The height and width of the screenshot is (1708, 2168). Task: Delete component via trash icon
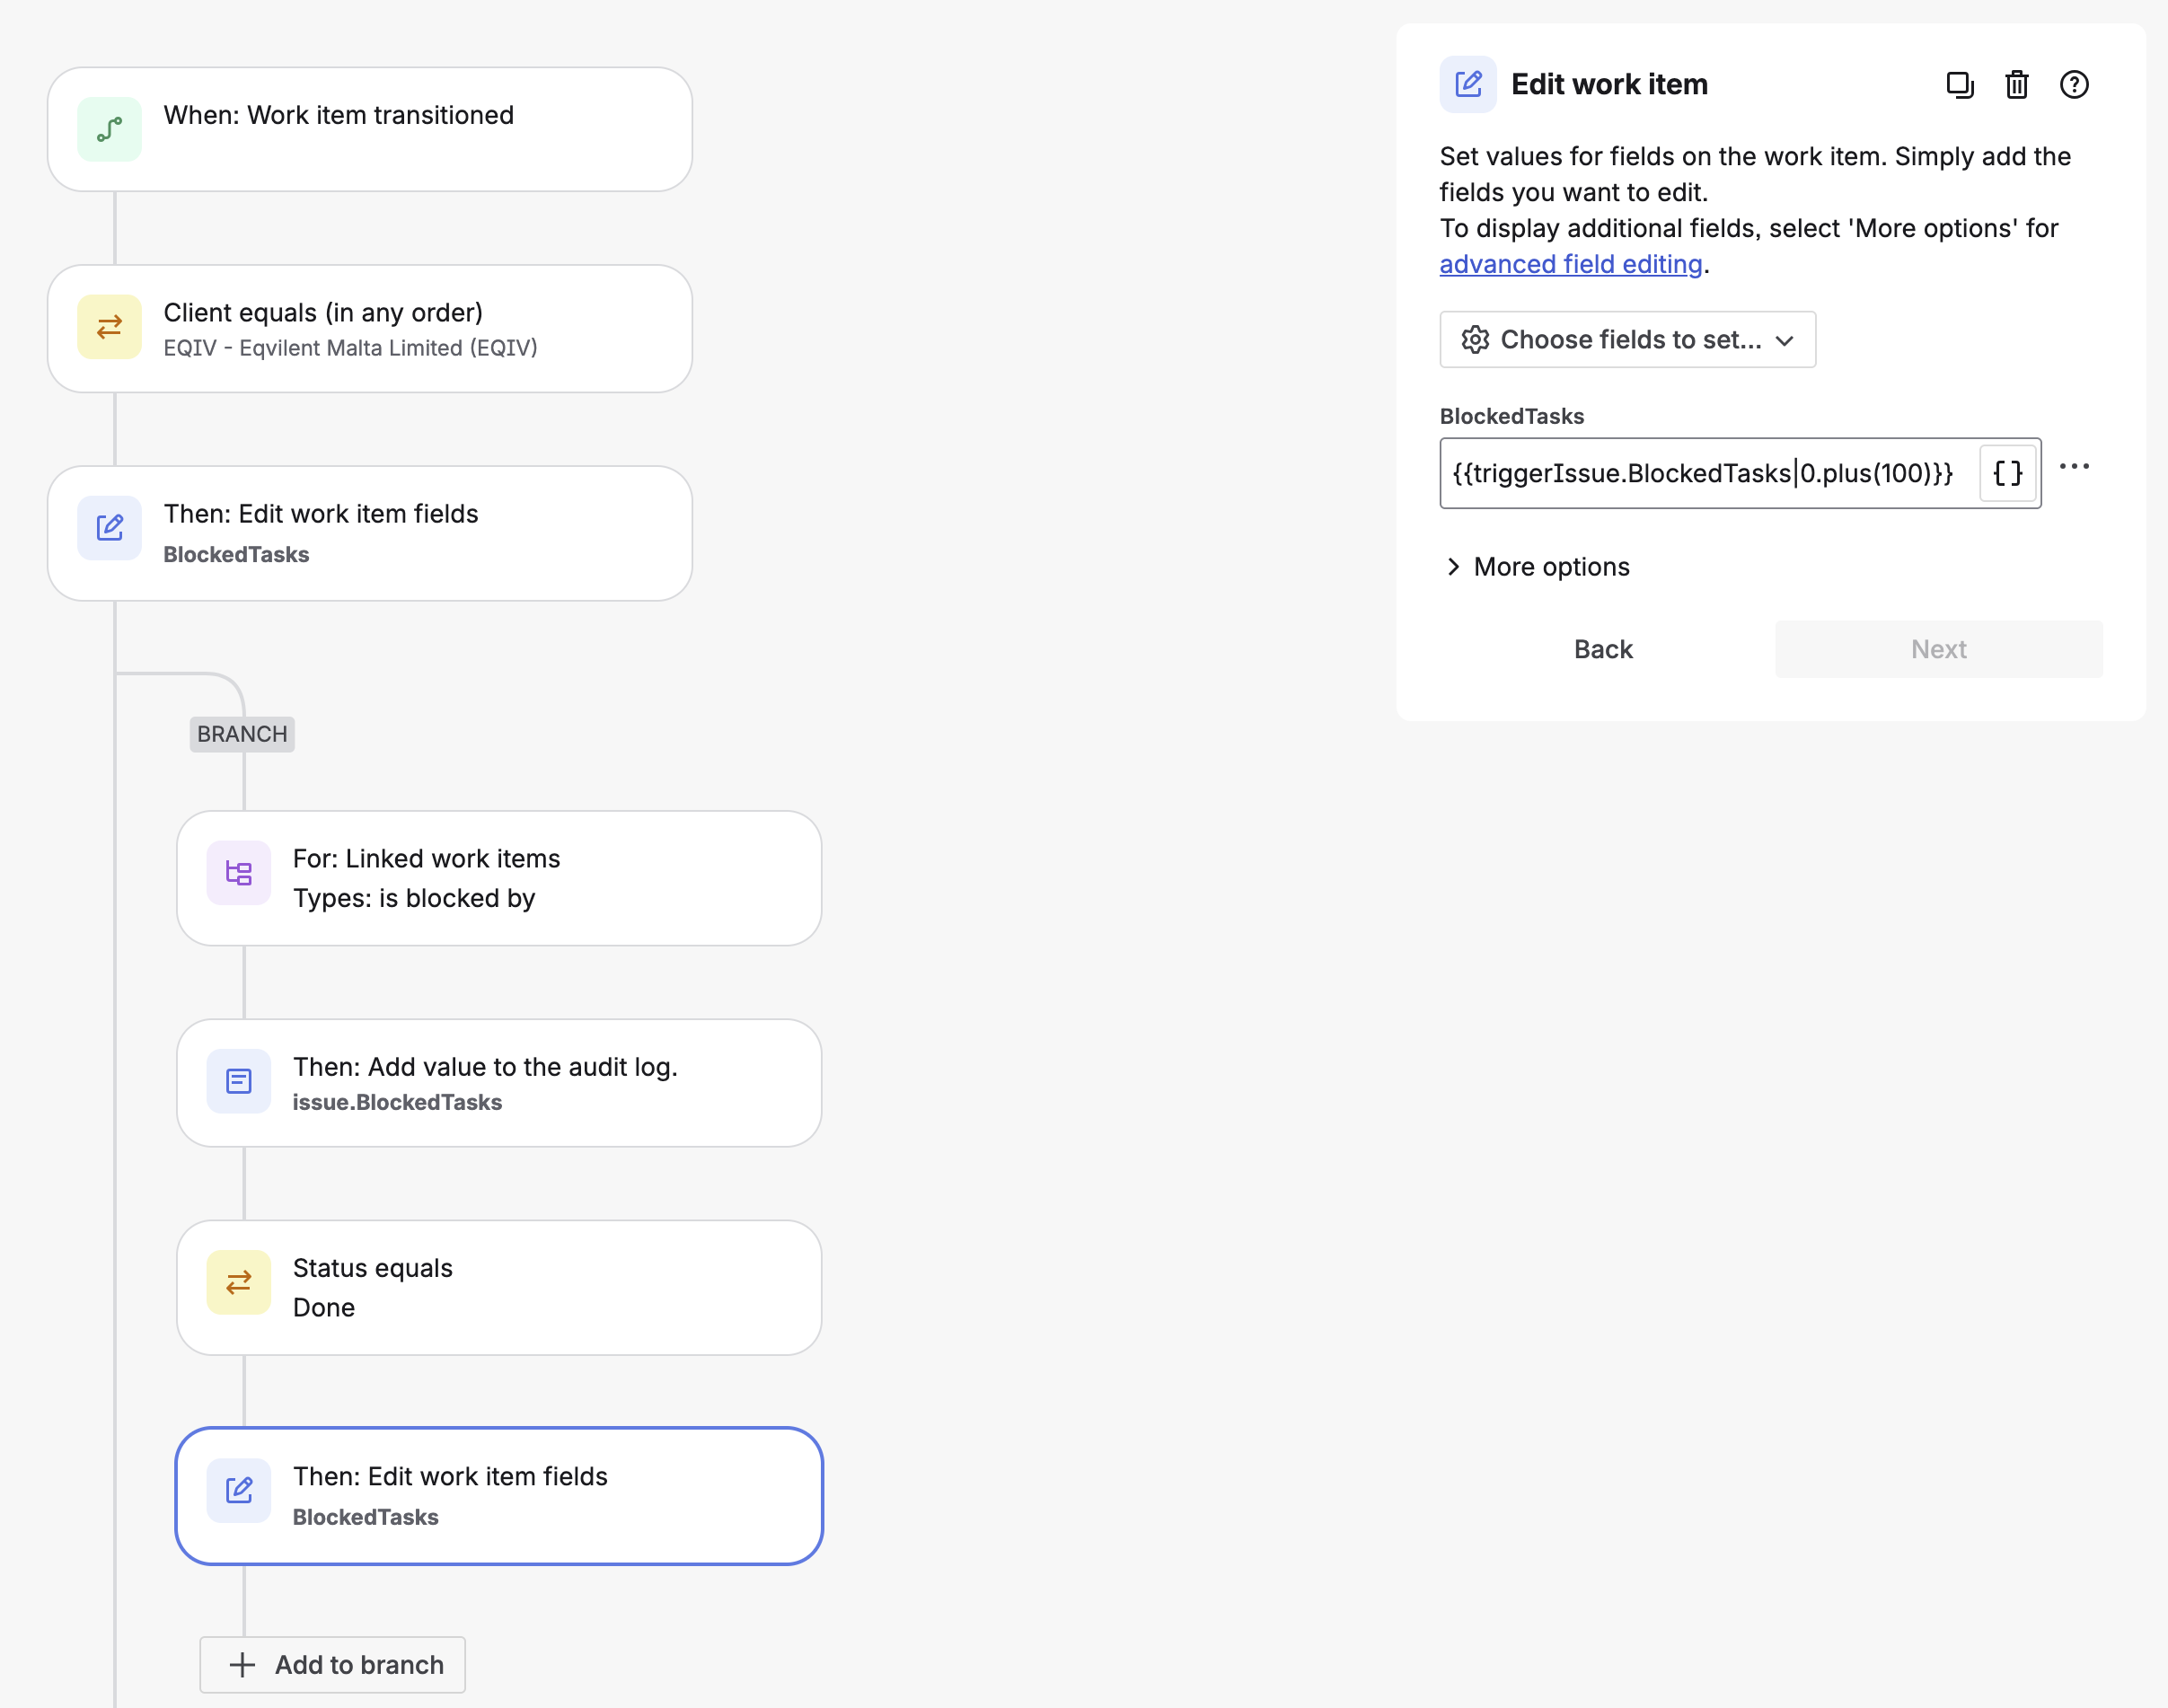tap(2016, 85)
